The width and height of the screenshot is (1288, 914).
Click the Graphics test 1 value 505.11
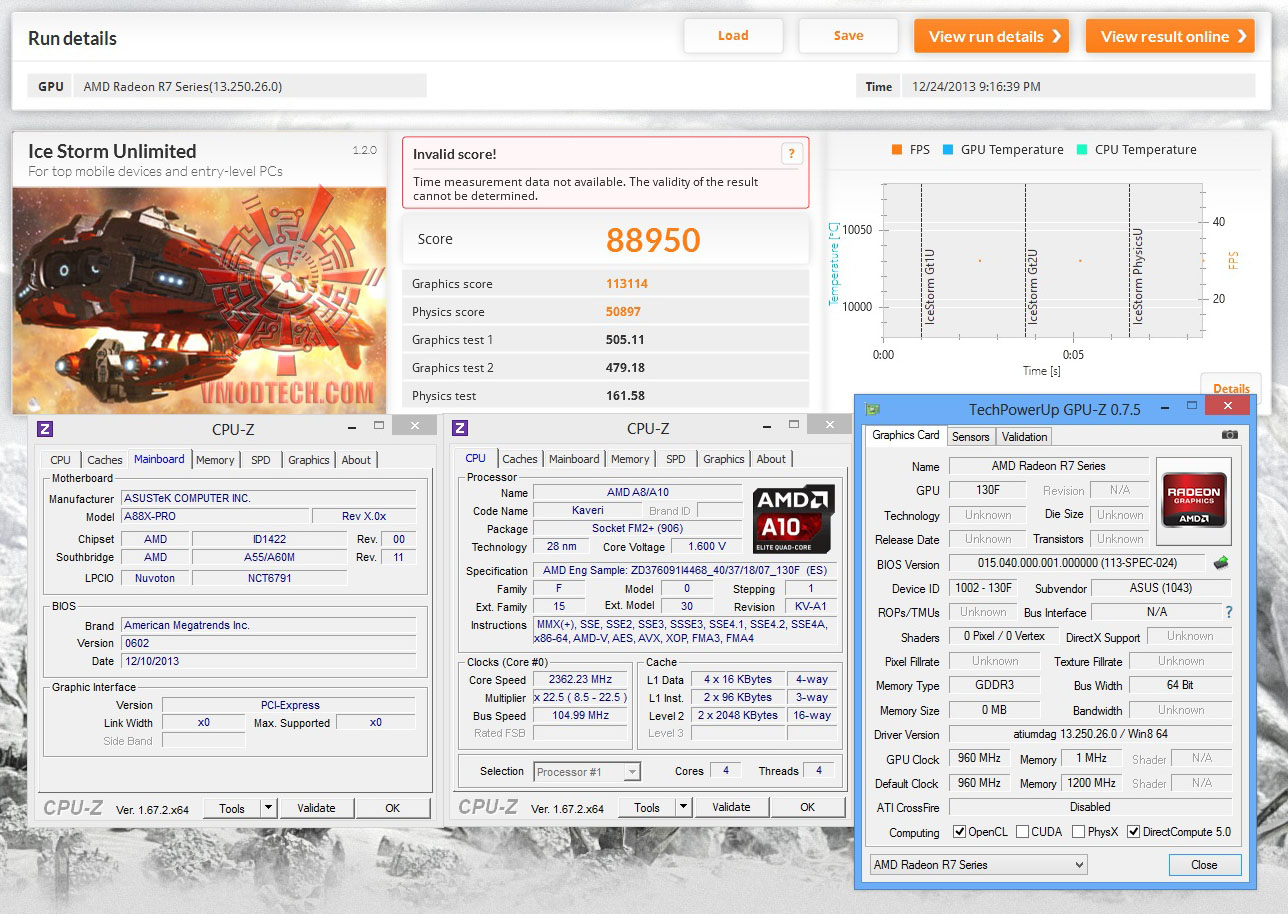pos(625,340)
